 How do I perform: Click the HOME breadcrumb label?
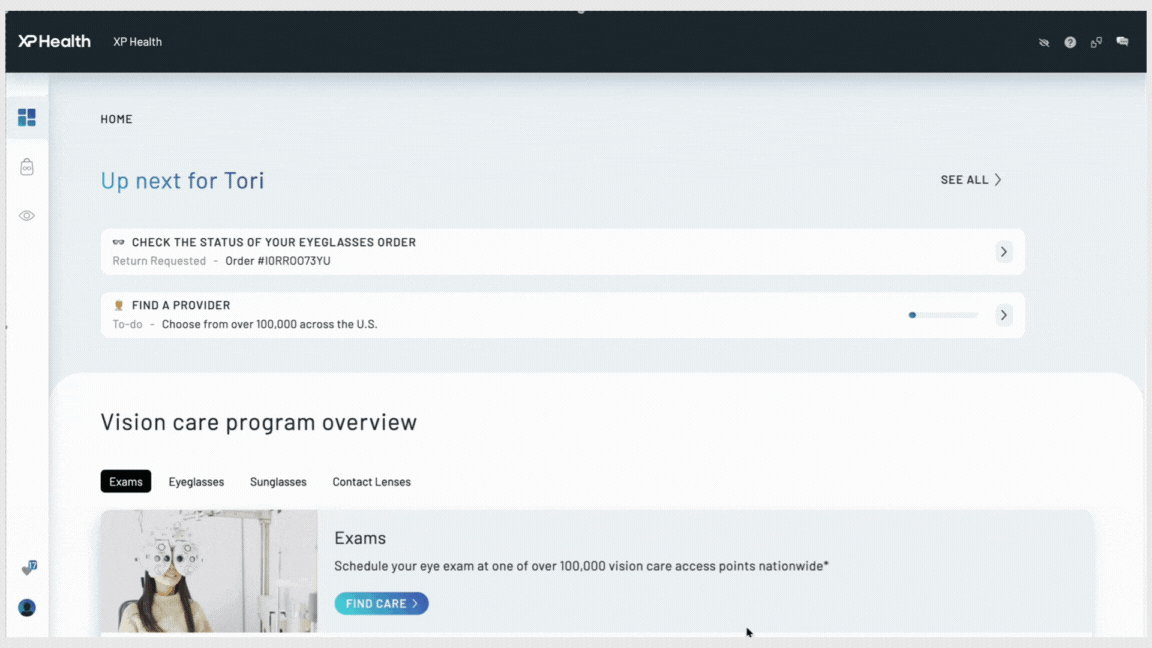(x=116, y=119)
